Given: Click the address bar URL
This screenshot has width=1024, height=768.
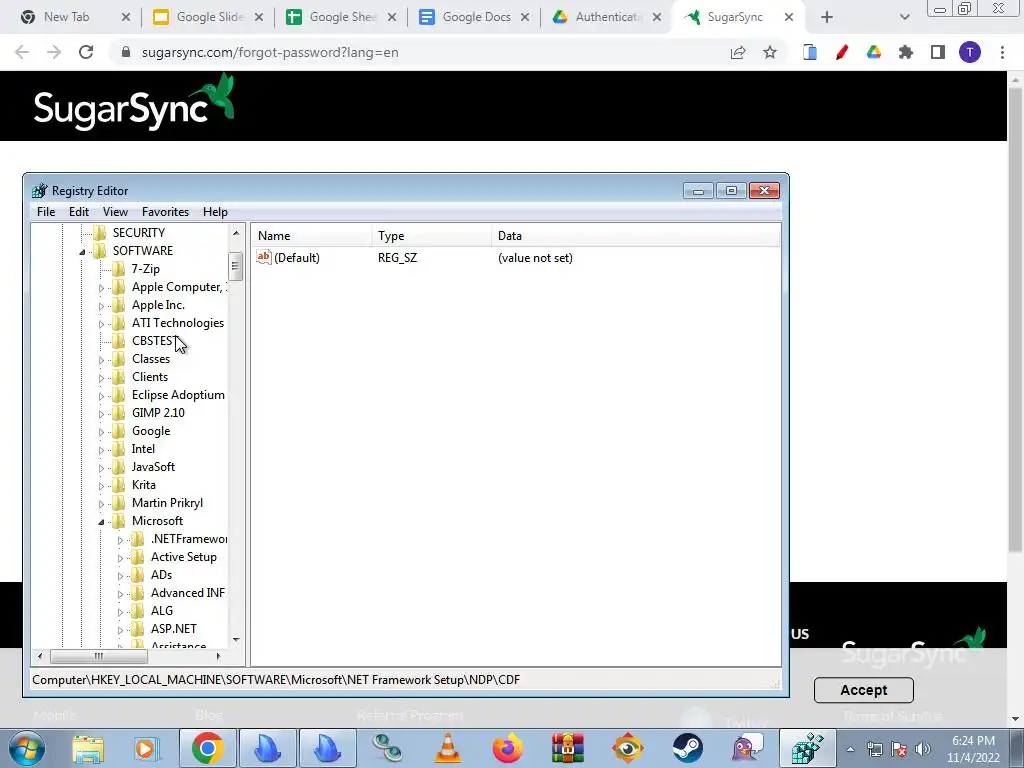Looking at the screenshot, I should [270, 52].
